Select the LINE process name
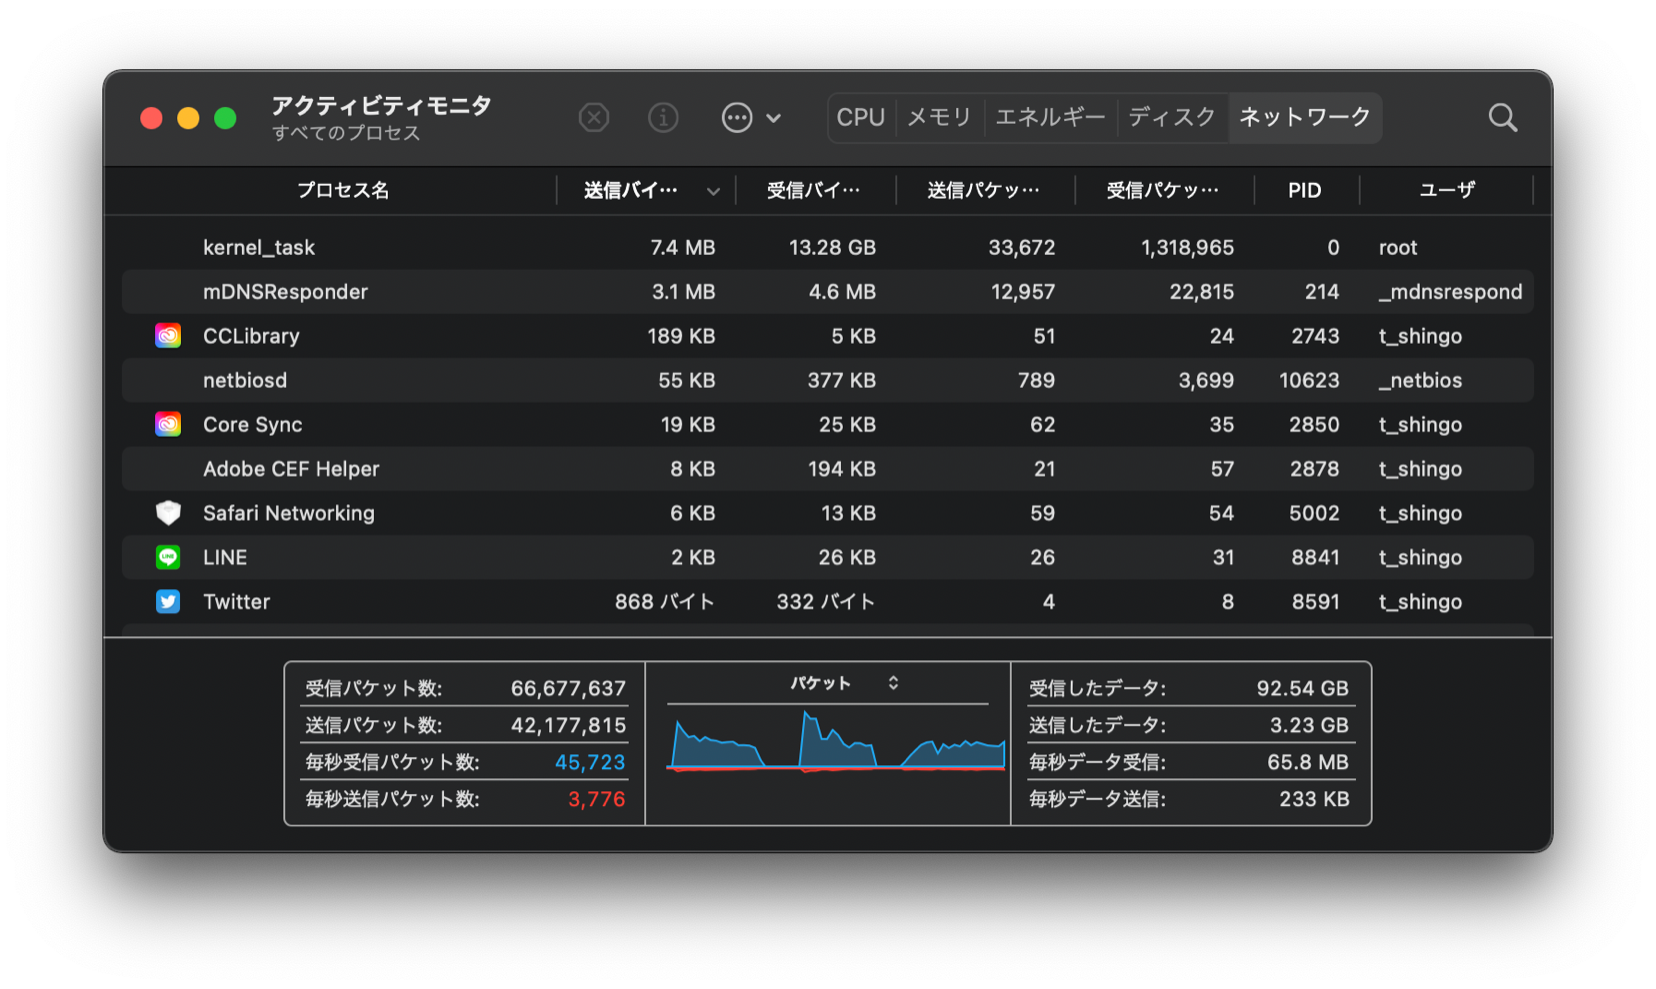This screenshot has height=989, width=1656. coord(225,557)
